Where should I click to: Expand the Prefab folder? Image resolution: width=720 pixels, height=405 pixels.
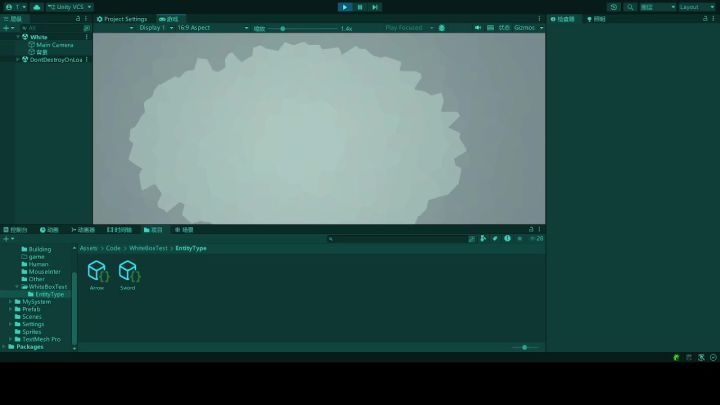(11, 309)
